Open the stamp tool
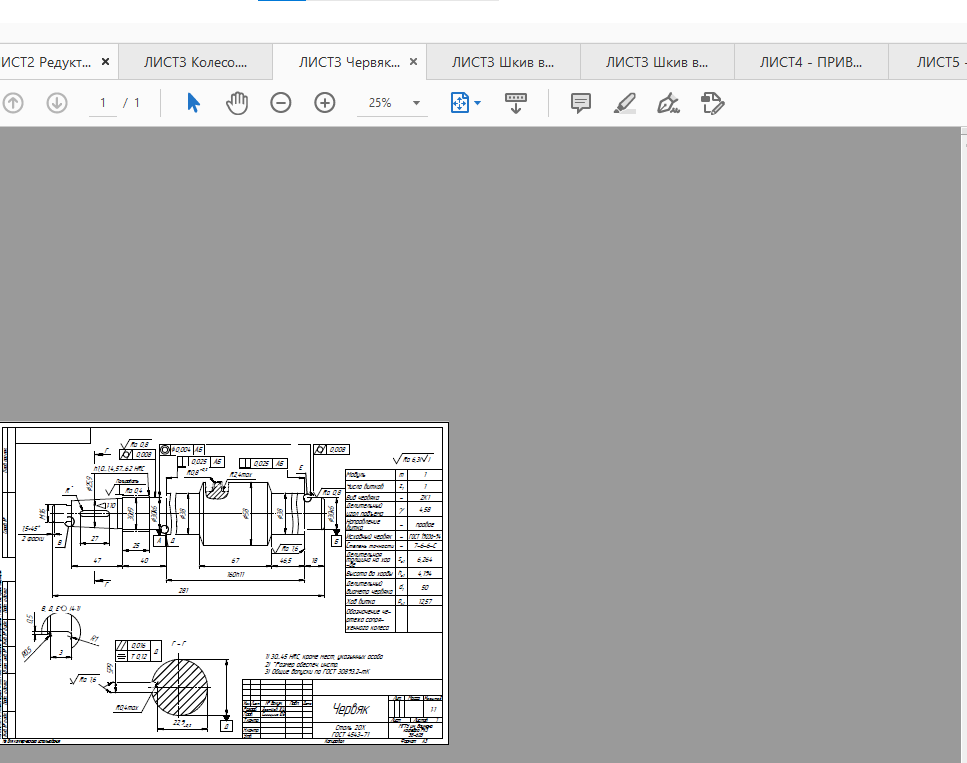967x763 pixels. point(712,103)
